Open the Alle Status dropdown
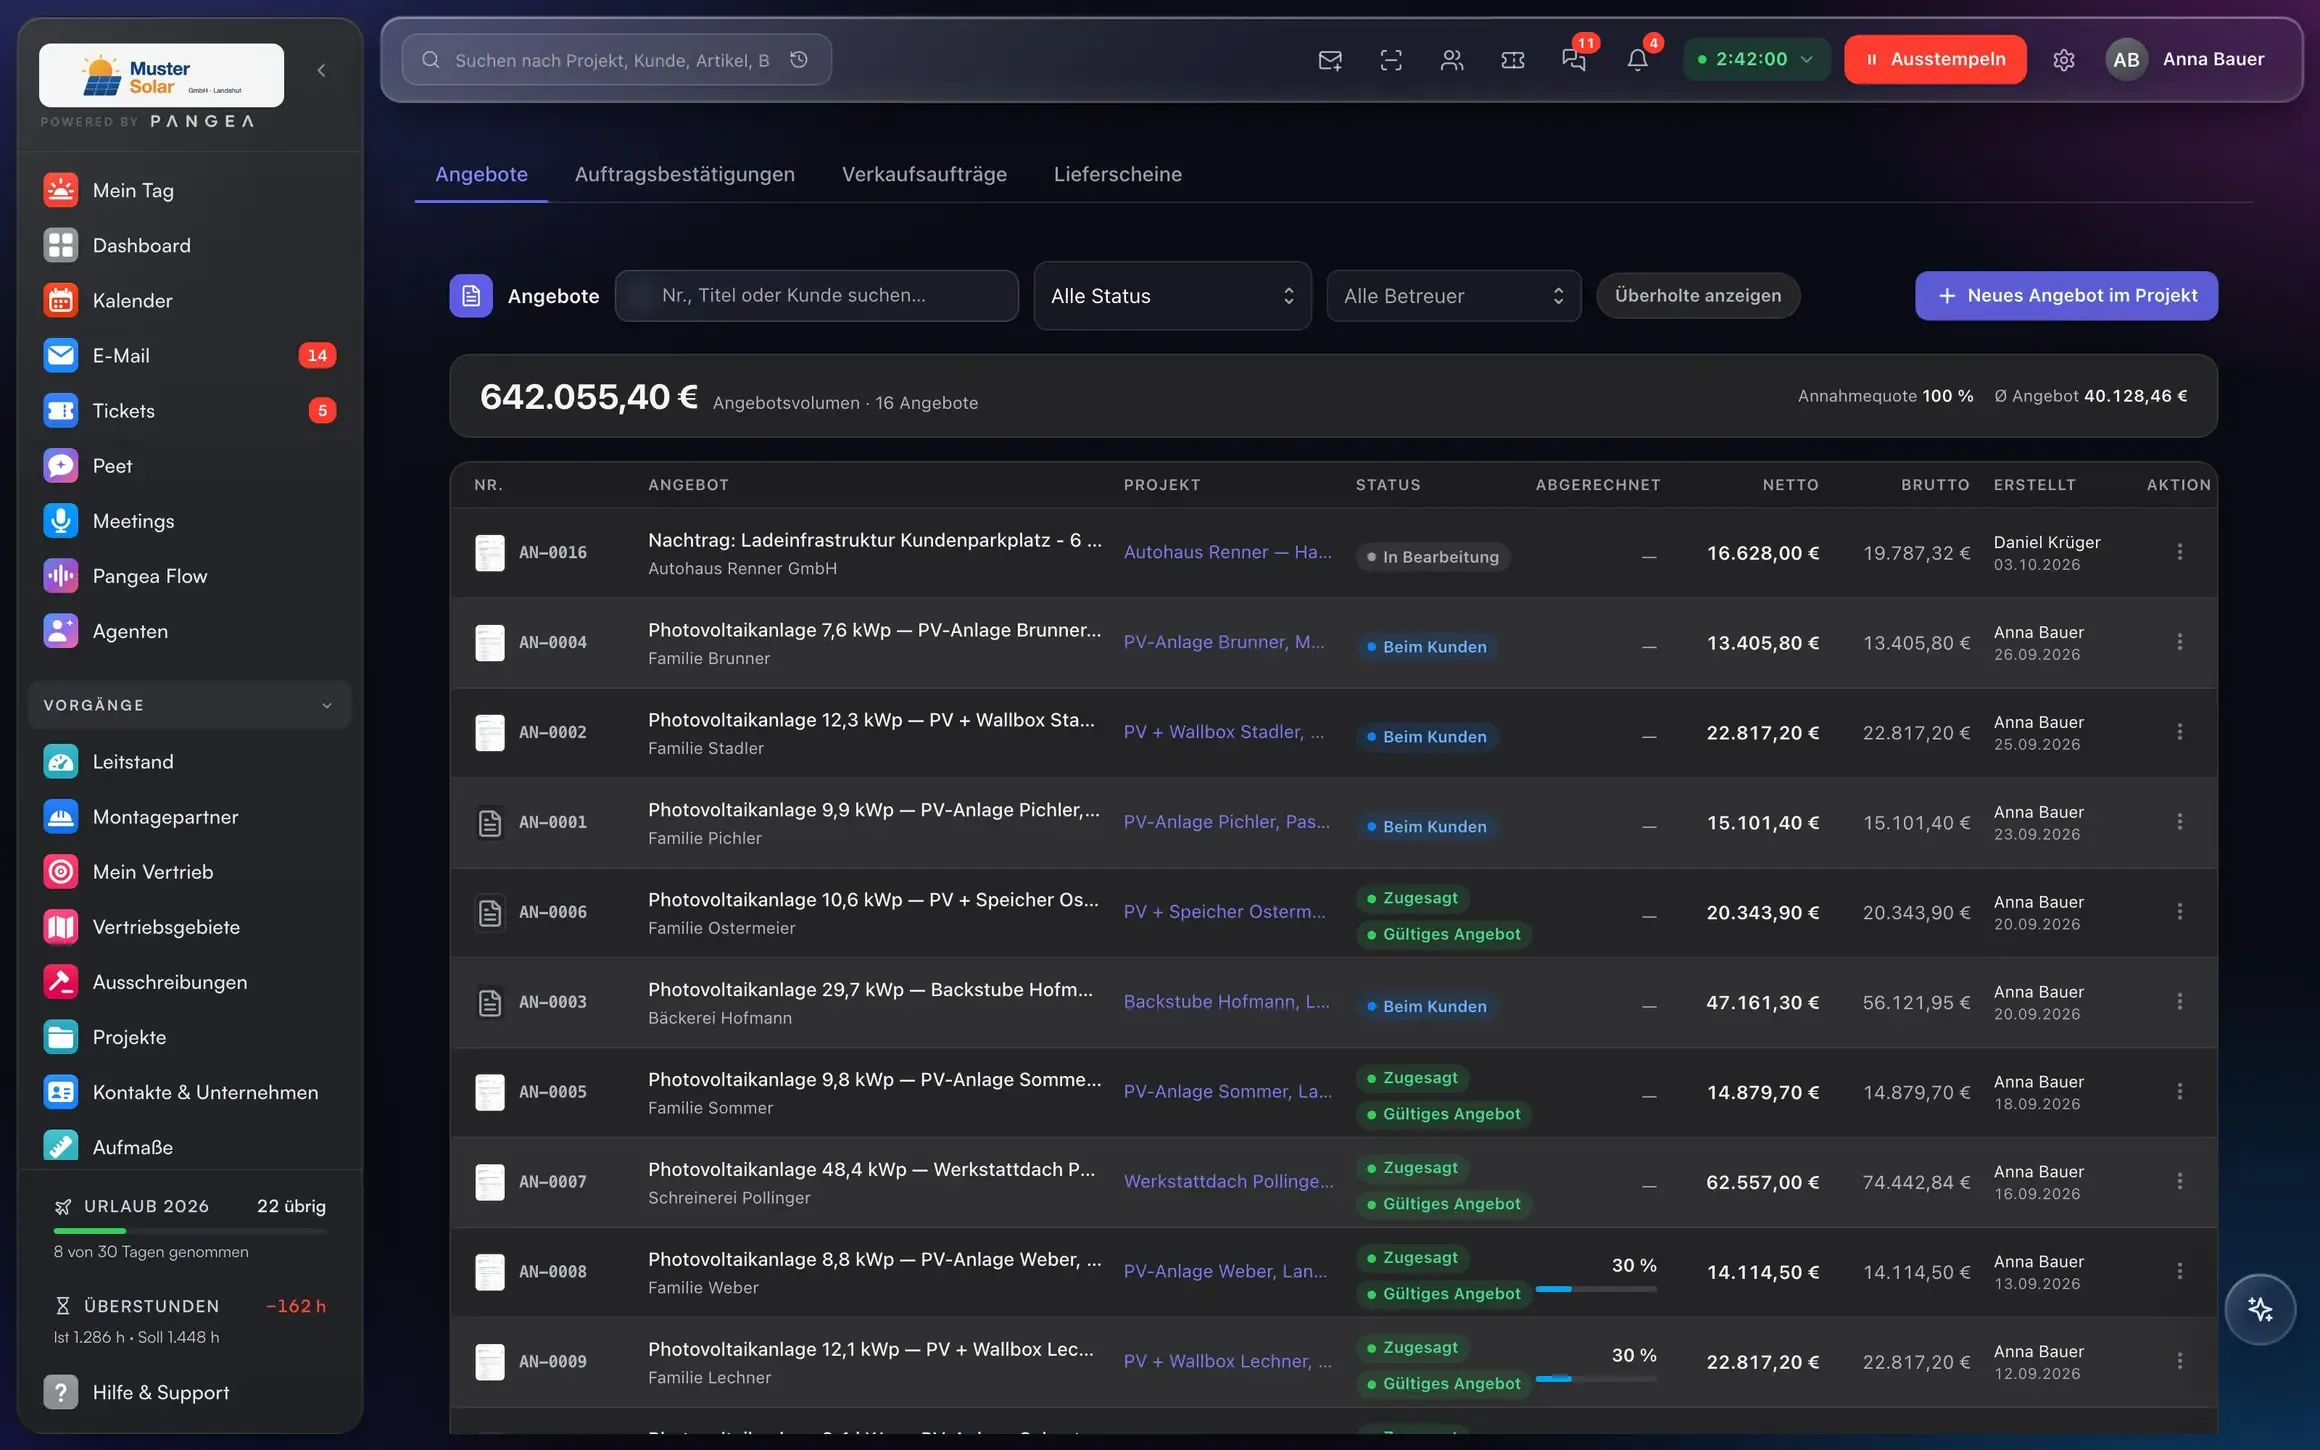This screenshot has height=1450, width=2320. 1172,296
